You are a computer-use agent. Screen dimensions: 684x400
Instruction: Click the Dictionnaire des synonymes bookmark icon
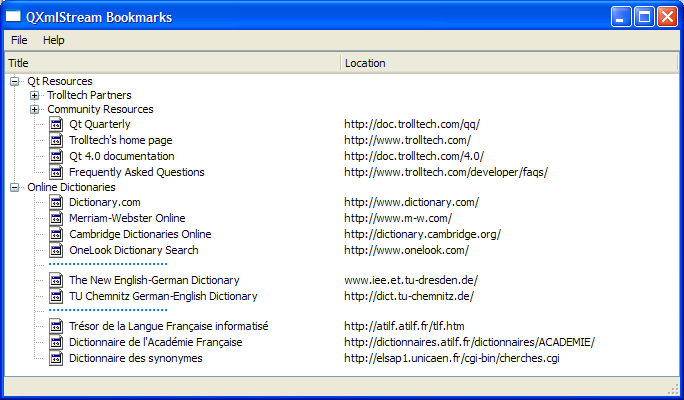point(56,359)
